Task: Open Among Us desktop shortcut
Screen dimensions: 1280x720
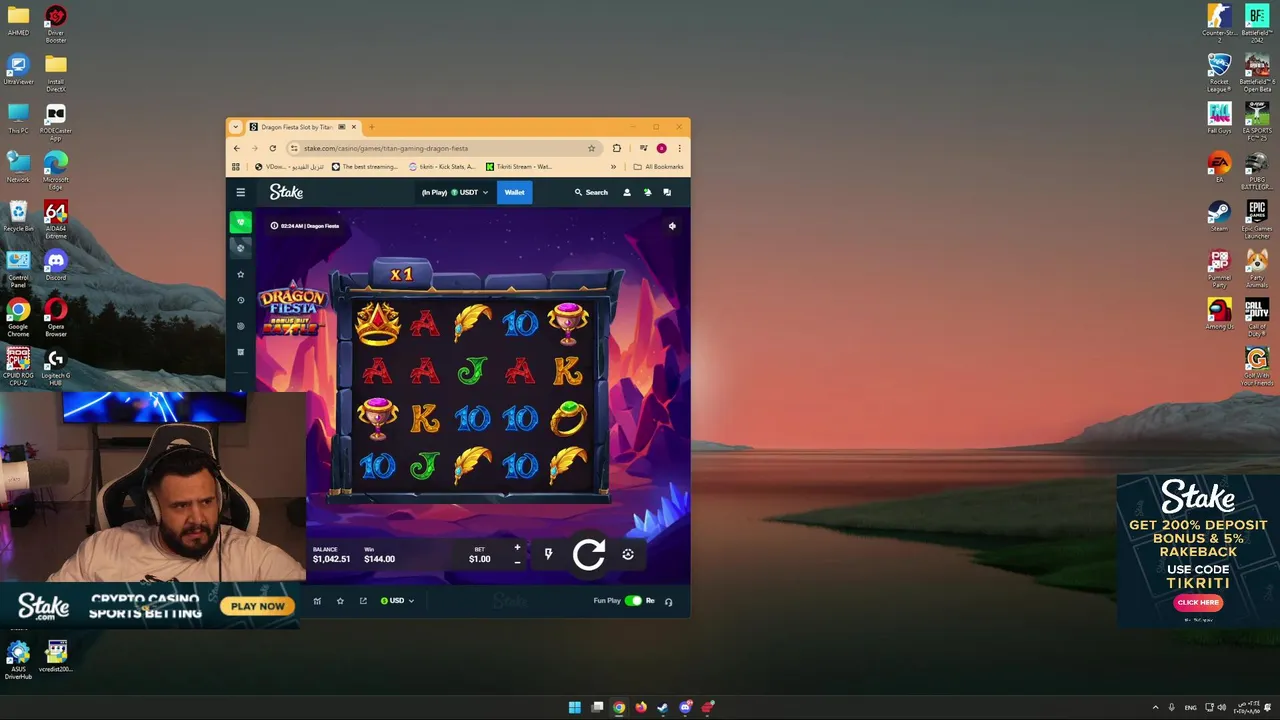Action: point(1219,315)
